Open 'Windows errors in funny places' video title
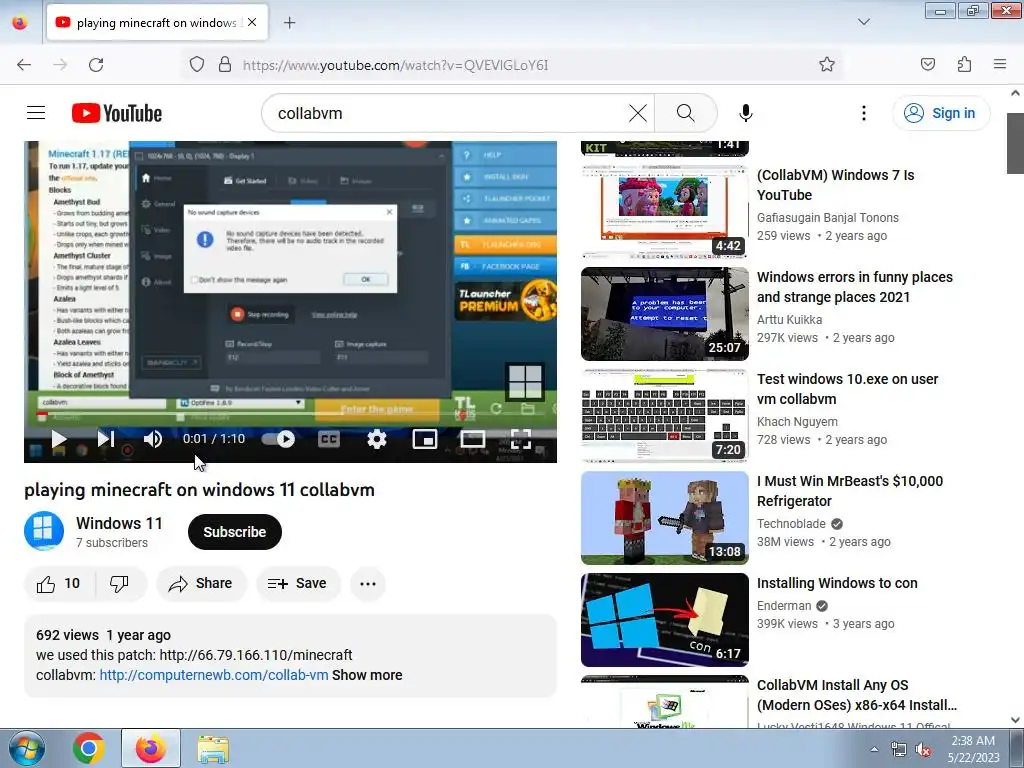This screenshot has width=1024, height=768. [x=854, y=287]
